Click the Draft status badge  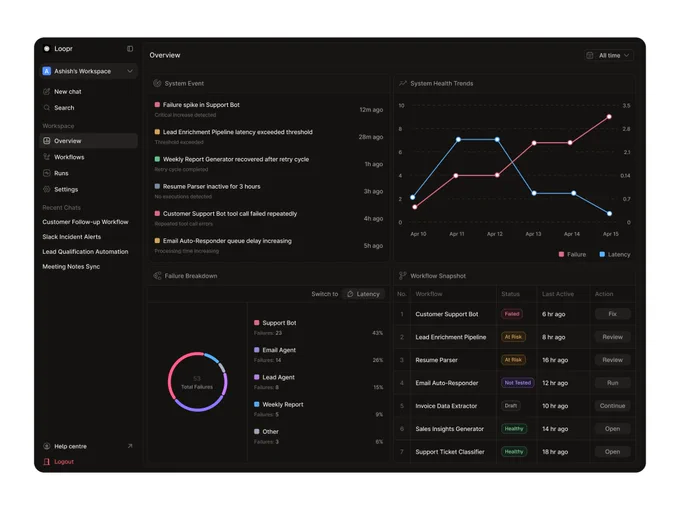click(x=511, y=406)
